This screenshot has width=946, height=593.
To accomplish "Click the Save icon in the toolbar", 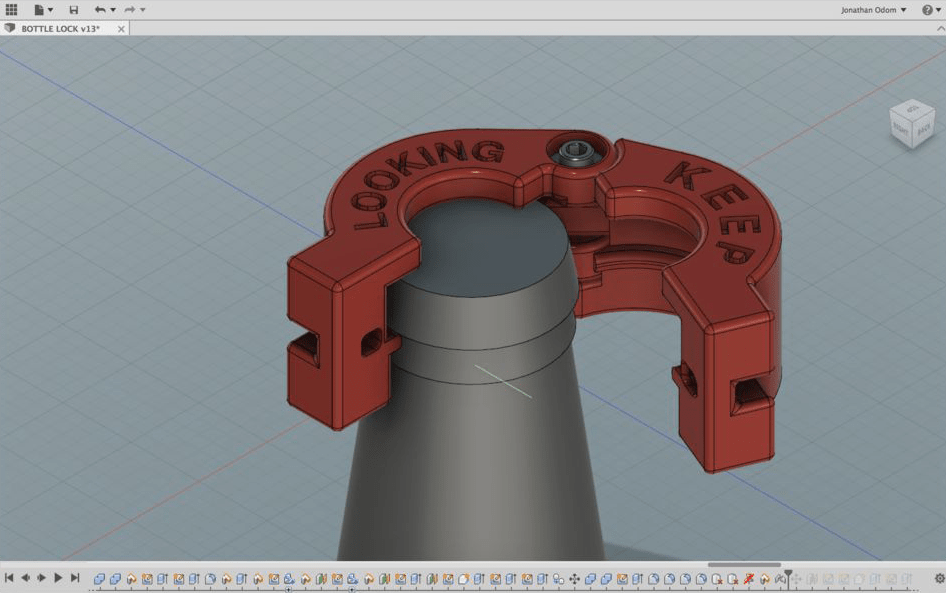I will pyautogui.click(x=74, y=9).
